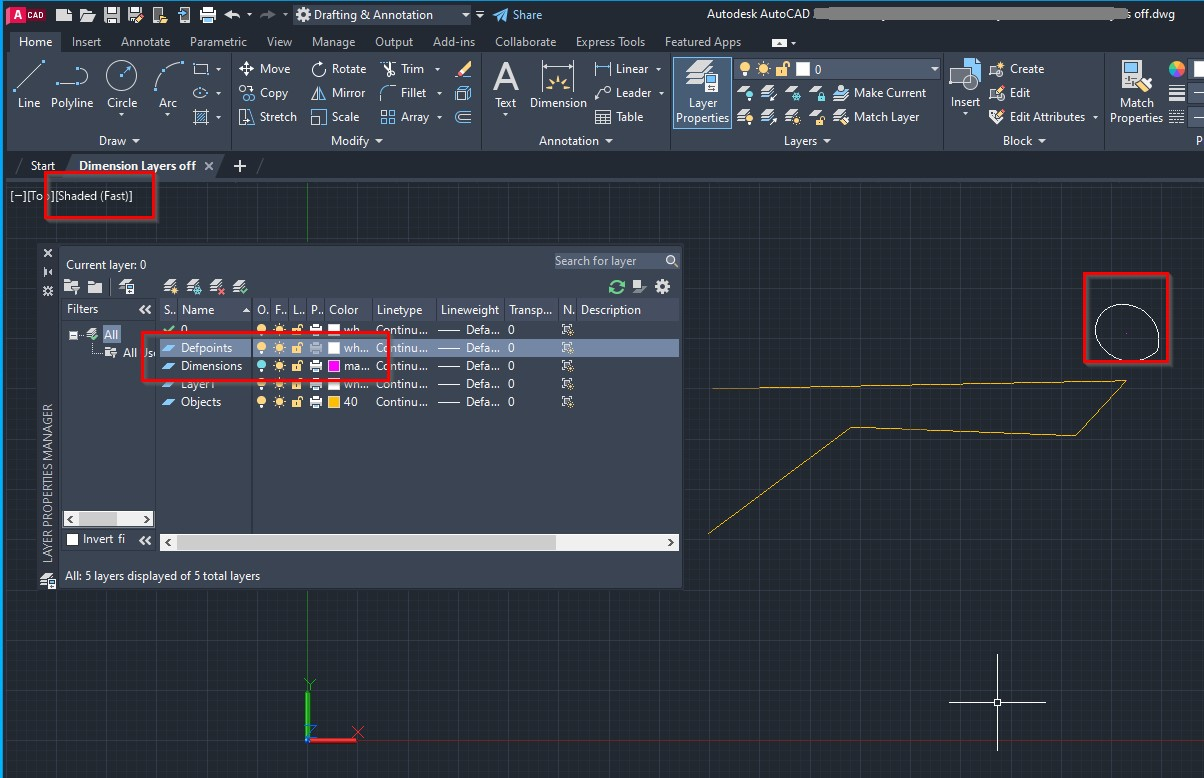
Task: Activate the Rotate command
Action: coord(339,69)
